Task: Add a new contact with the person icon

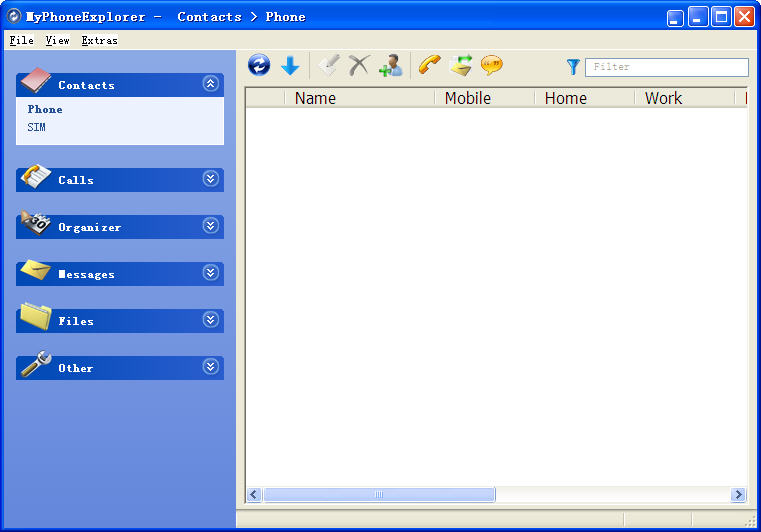Action: (390, 66)
